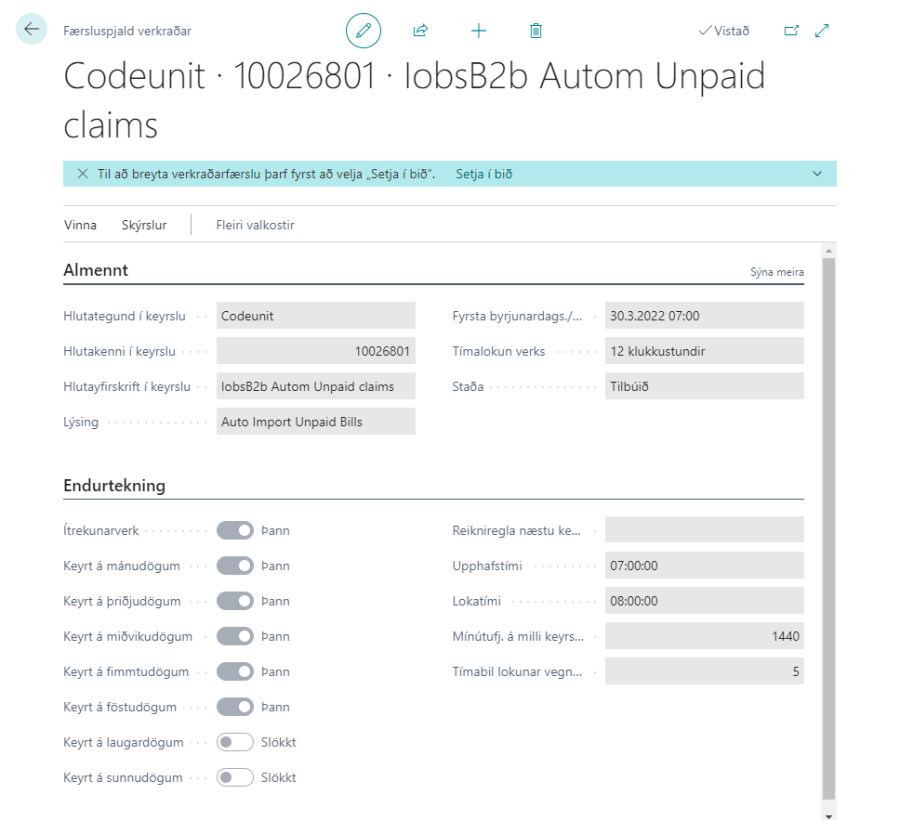Click the expand to full screen icon
The width and height of the screenshot is (900, 820).
pyautogui.click(x=822, y=31)
